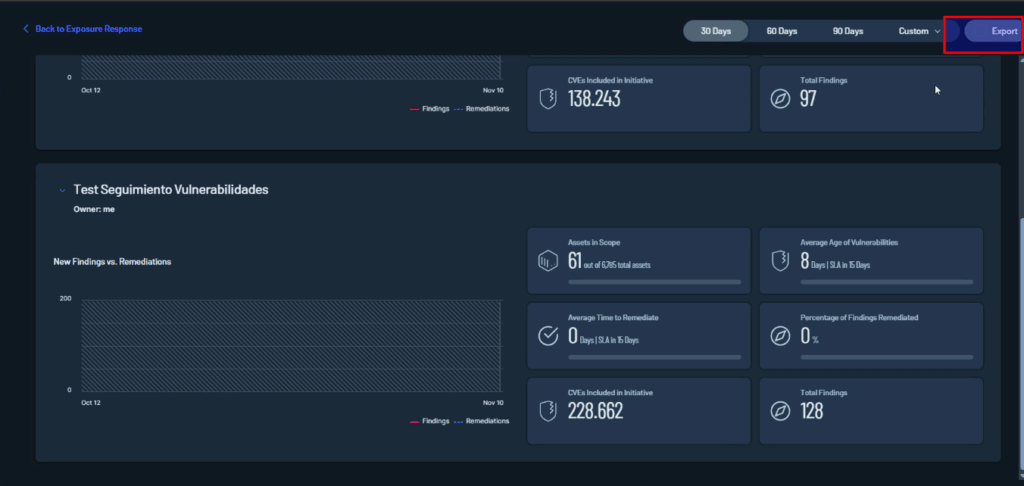
Task: Click the Average Age of Vulnerabilities shield icon
Action: tap(780, 261)
